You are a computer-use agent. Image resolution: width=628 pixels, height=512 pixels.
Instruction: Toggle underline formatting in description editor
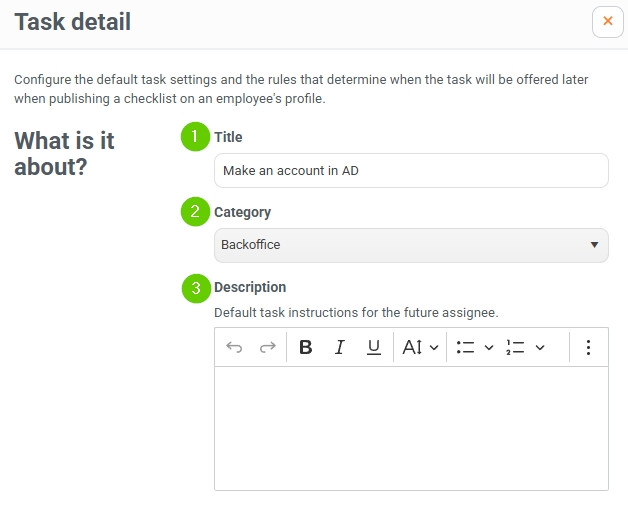pyautogui.click(x=374, y=347)
